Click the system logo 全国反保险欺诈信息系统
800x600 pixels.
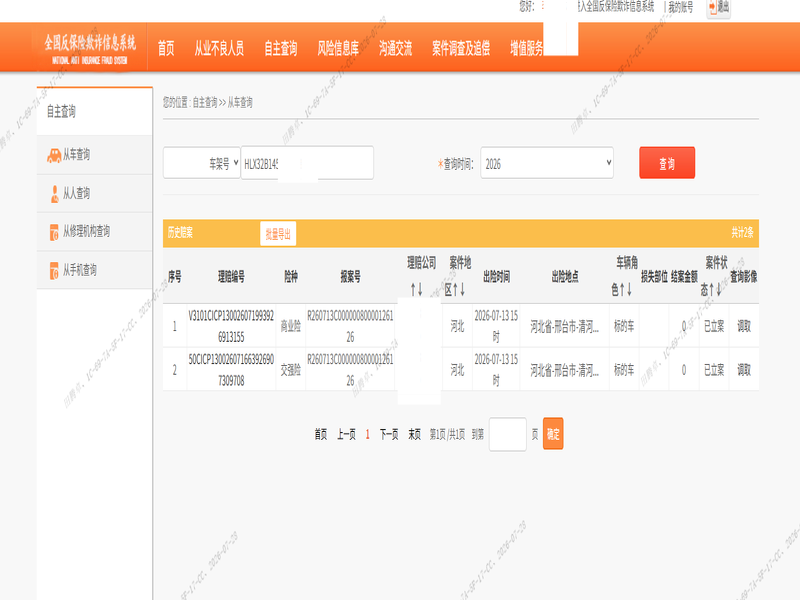coord(90,48)
